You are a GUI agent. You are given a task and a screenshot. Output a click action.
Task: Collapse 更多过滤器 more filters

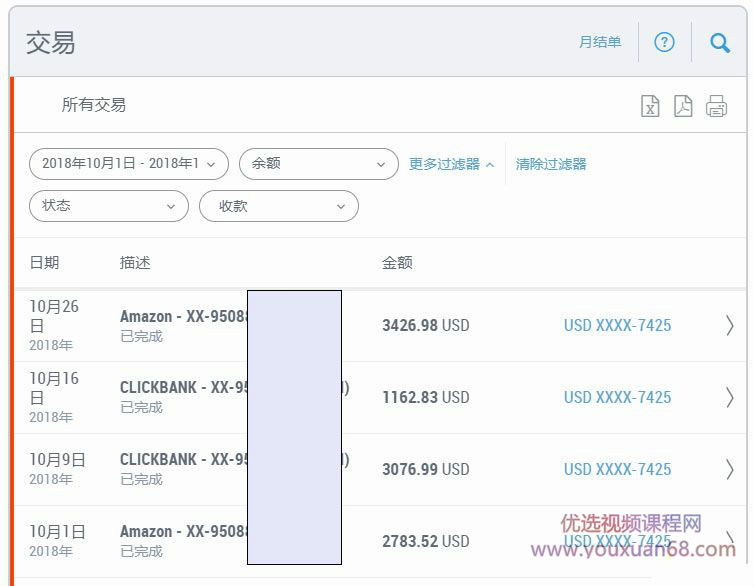451,164
